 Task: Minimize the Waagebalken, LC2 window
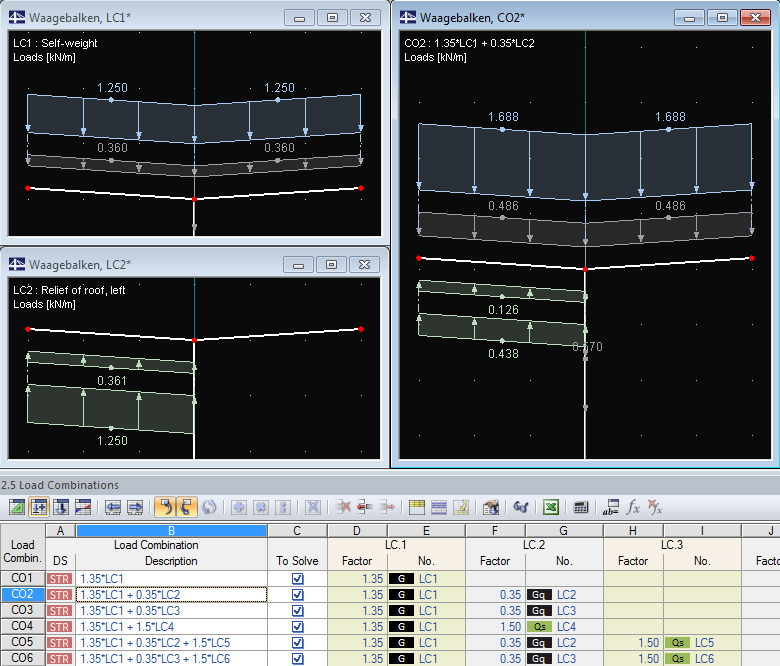pyautogui.click(x=298, y=265)
